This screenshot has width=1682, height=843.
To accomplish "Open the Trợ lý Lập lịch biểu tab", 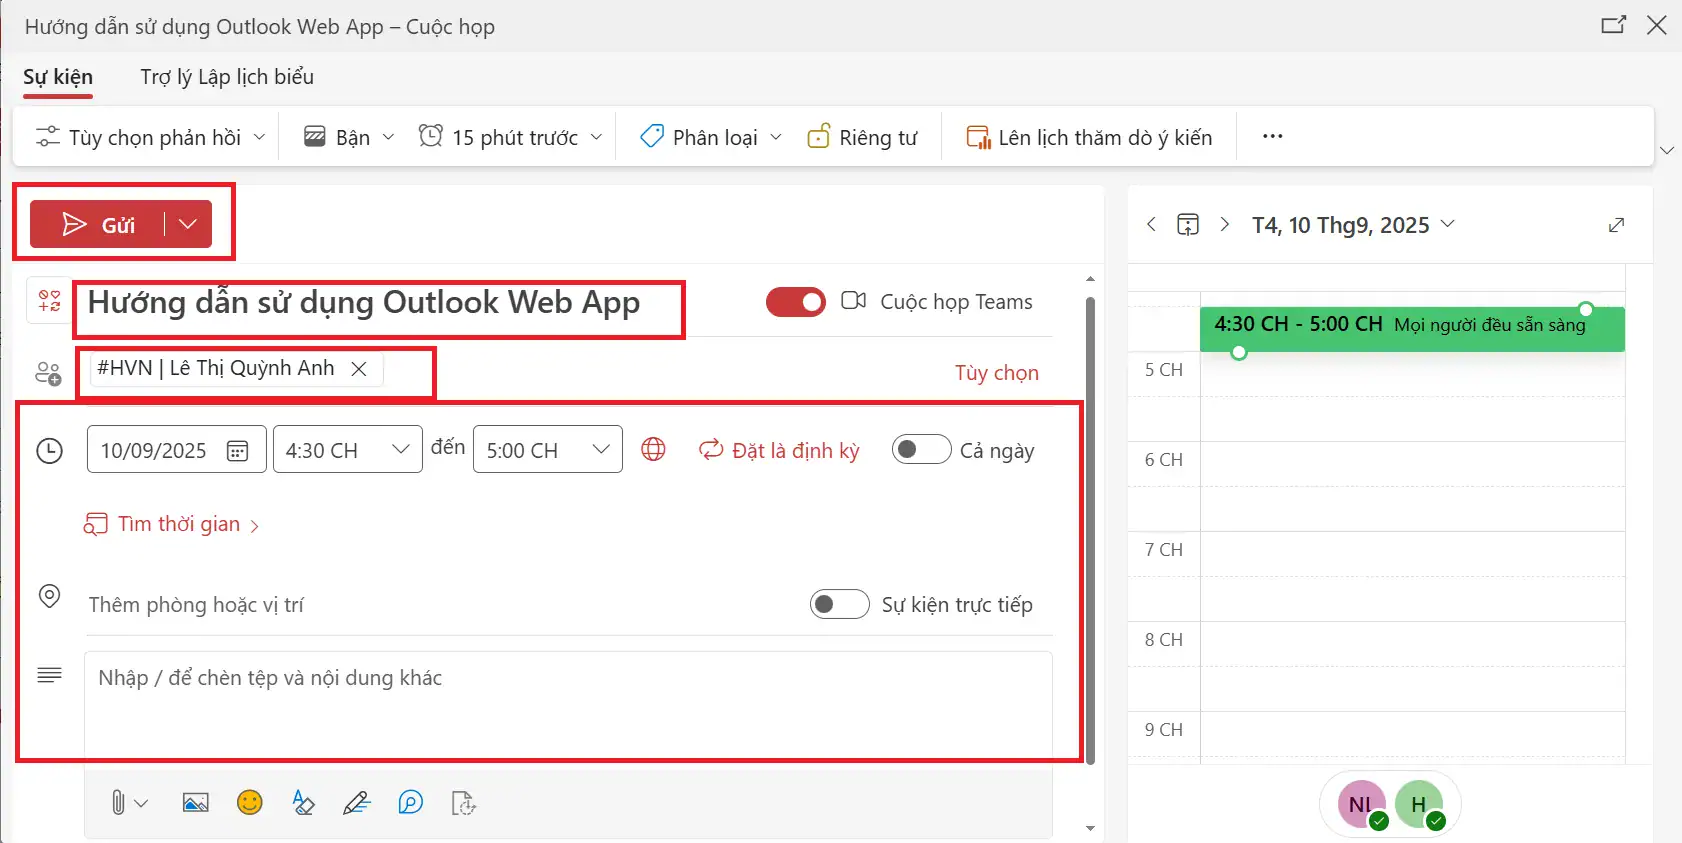I will coord(227,77).
